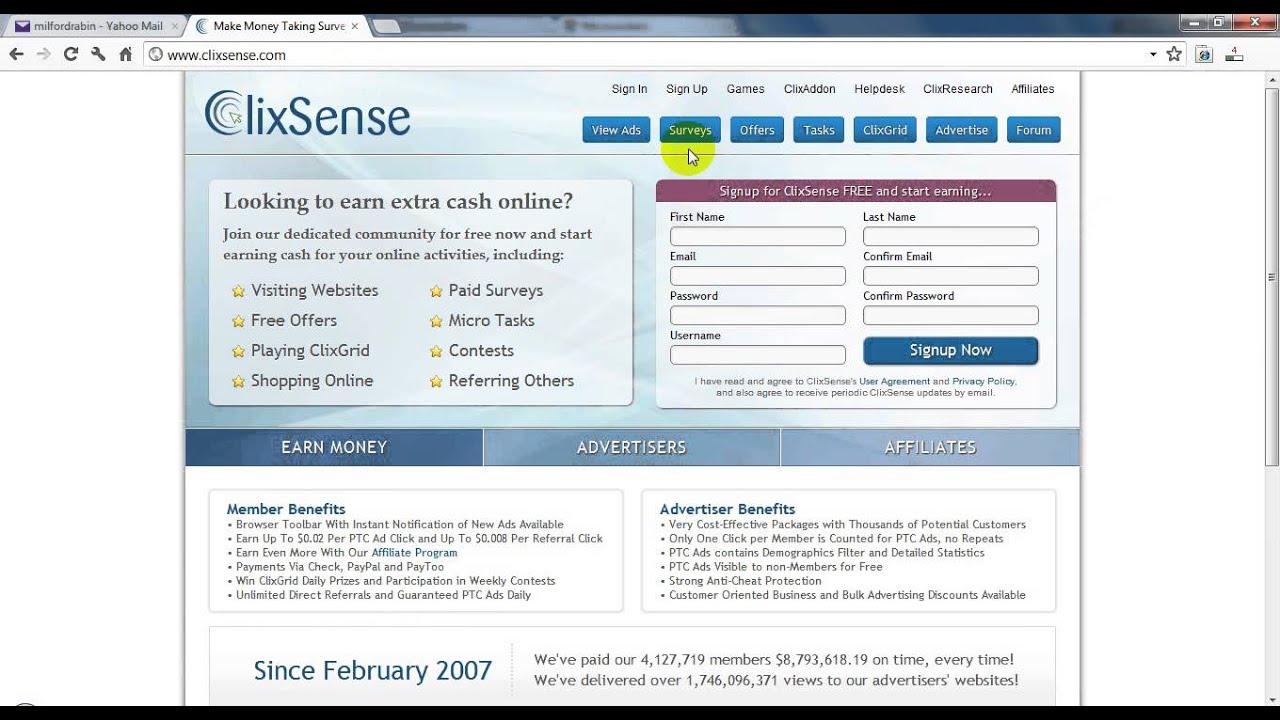Click the Since February 2007 text

click(x=372, y=670)
